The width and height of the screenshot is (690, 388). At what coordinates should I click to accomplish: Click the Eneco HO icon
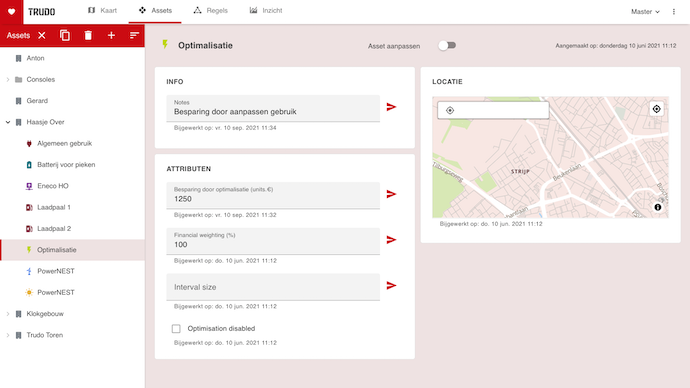coord(29,186)
